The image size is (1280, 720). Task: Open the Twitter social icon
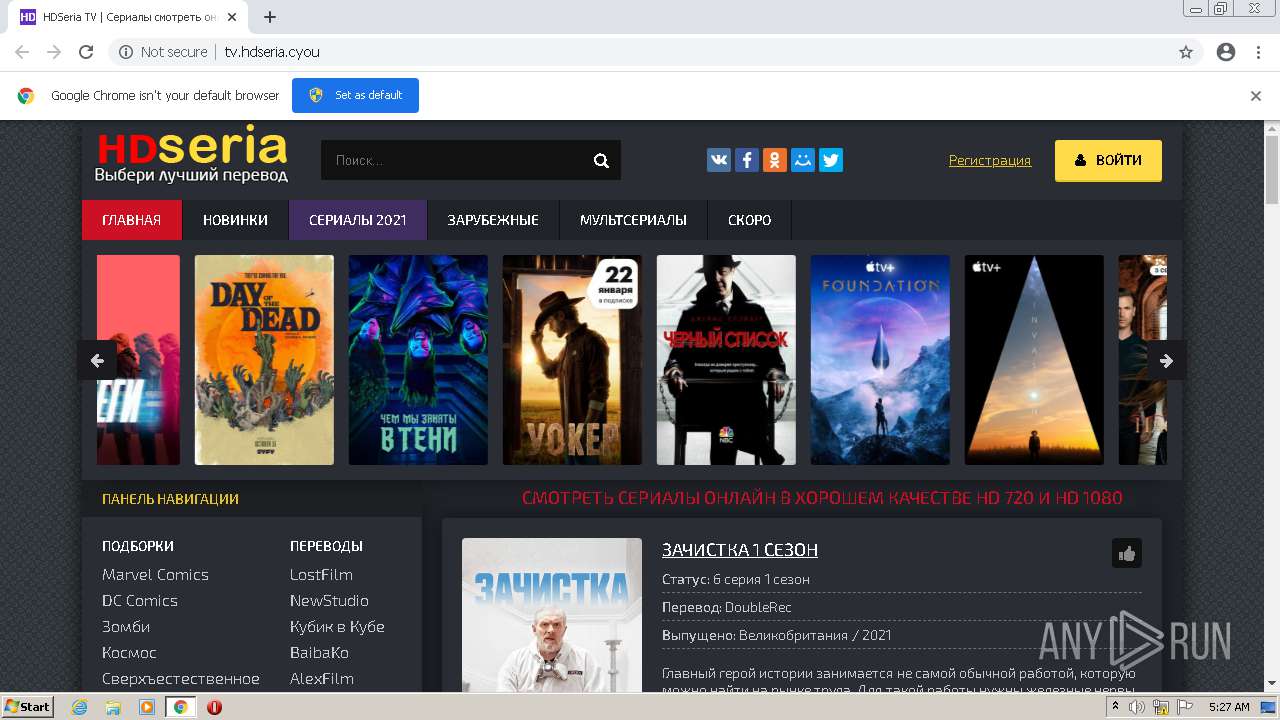(831, 160)
